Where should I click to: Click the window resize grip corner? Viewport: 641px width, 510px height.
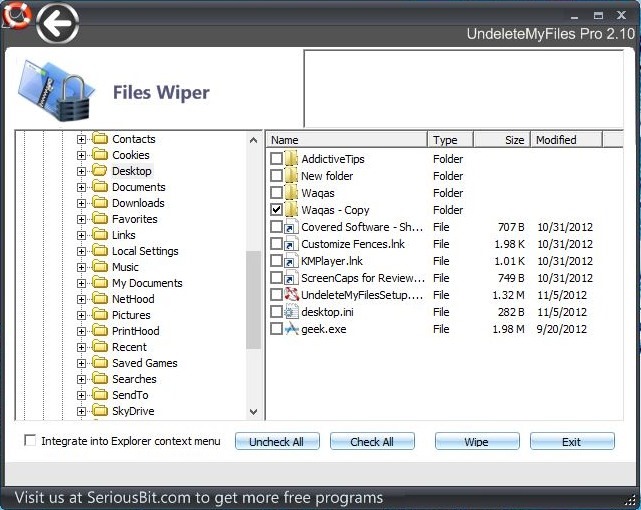(632, 501)
